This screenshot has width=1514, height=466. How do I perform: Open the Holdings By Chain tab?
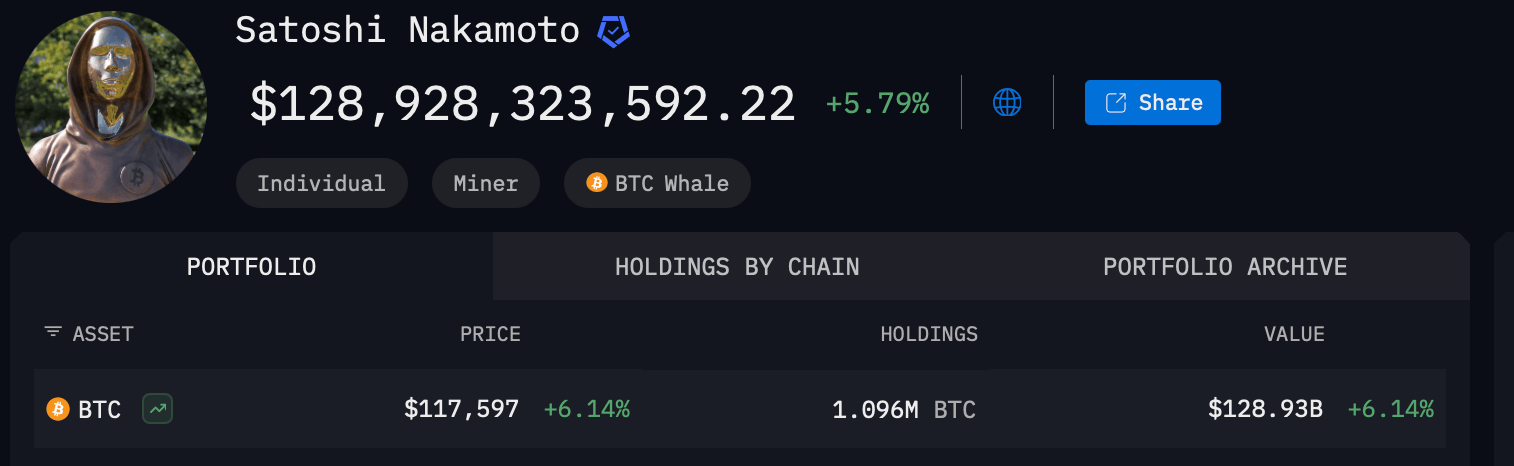coord(737,267)
